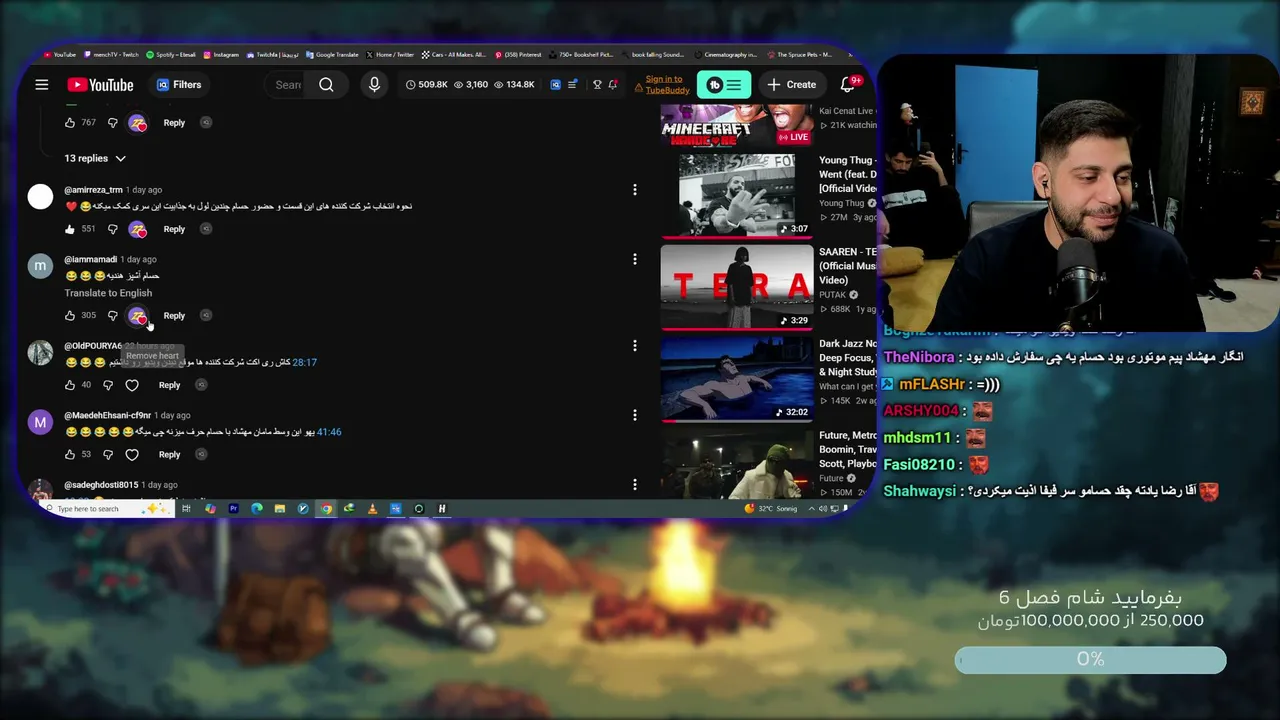
Task: Heart the @MaedehEhsani-cf9nr comment
Action: (132, 455)
